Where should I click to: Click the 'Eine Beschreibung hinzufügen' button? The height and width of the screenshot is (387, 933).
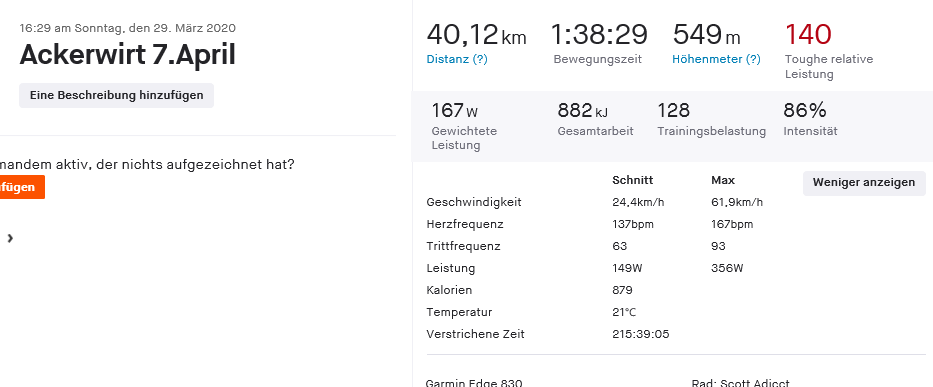click(117, 95)
